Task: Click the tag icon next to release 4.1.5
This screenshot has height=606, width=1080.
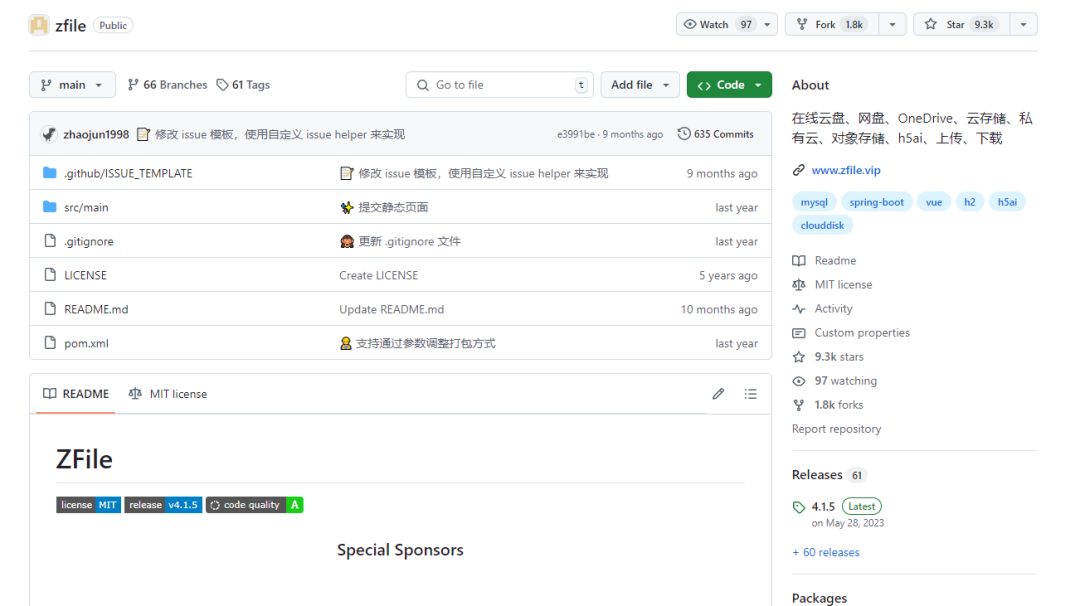Action: (799, 507)
